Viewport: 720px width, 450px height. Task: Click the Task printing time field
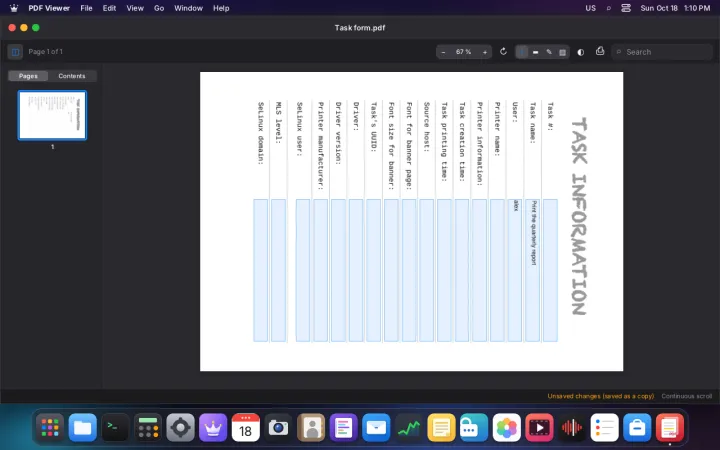[x=444, y=270]
